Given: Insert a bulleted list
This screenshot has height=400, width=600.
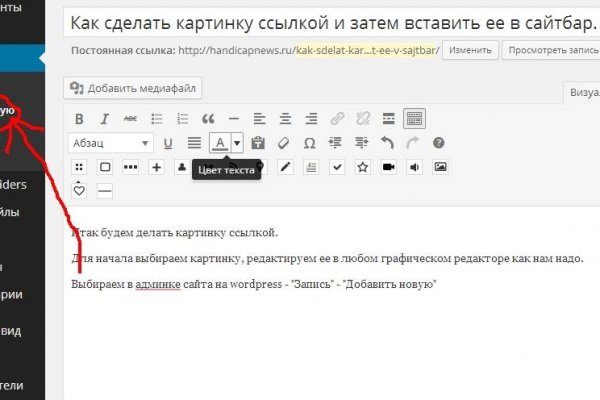Looking at the screenshot, I should (x=155, y=119).
